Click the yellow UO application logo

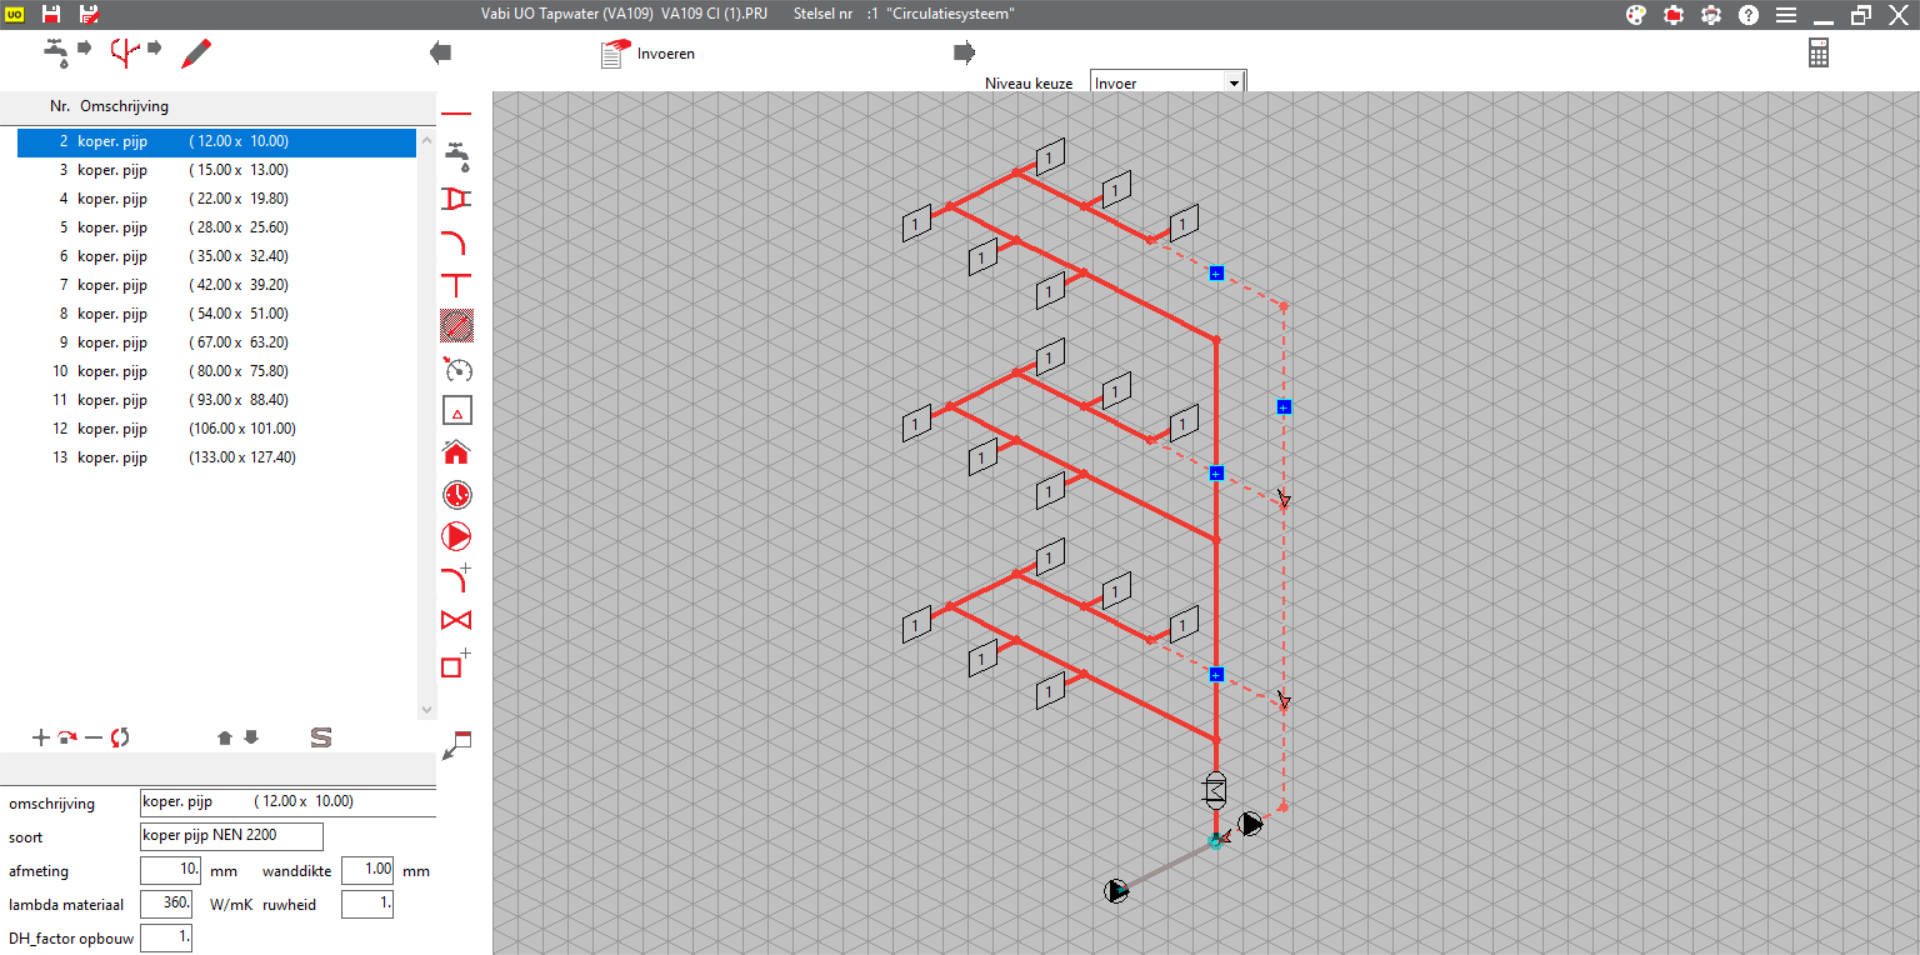pos(14,14)
